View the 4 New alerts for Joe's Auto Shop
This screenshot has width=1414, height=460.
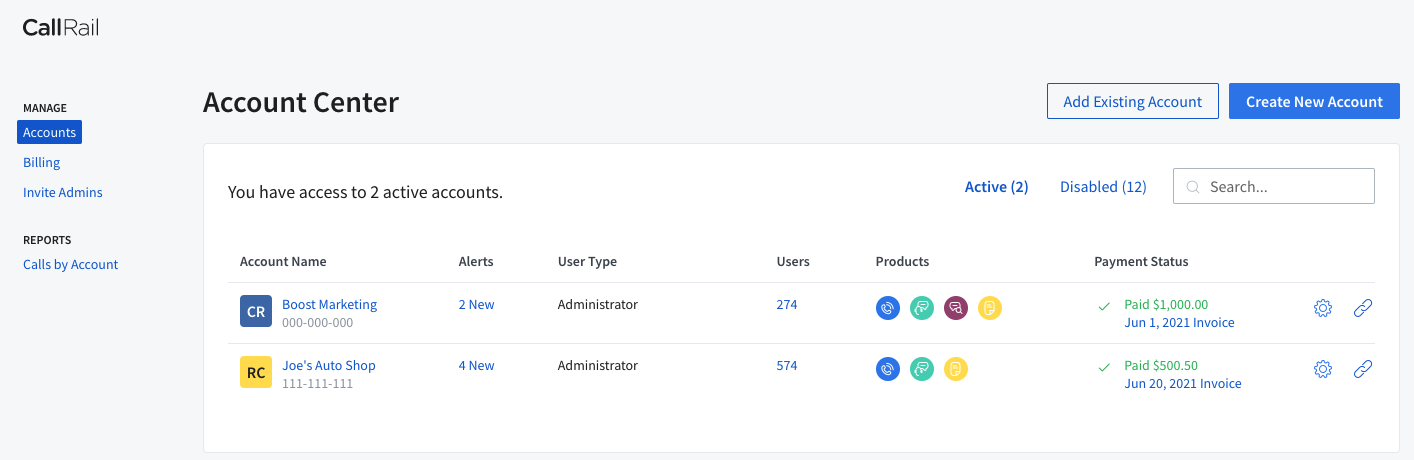(x=476, y=365)
